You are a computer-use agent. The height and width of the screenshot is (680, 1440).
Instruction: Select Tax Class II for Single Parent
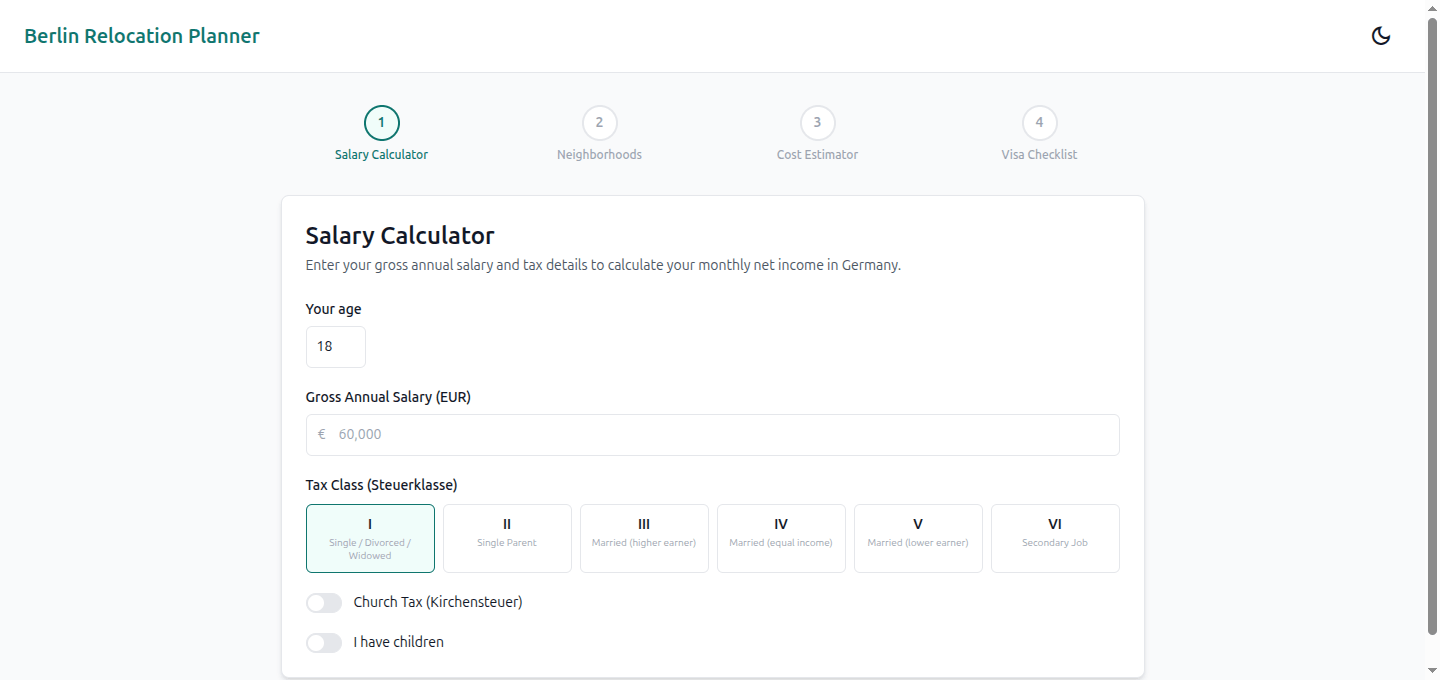507,538
